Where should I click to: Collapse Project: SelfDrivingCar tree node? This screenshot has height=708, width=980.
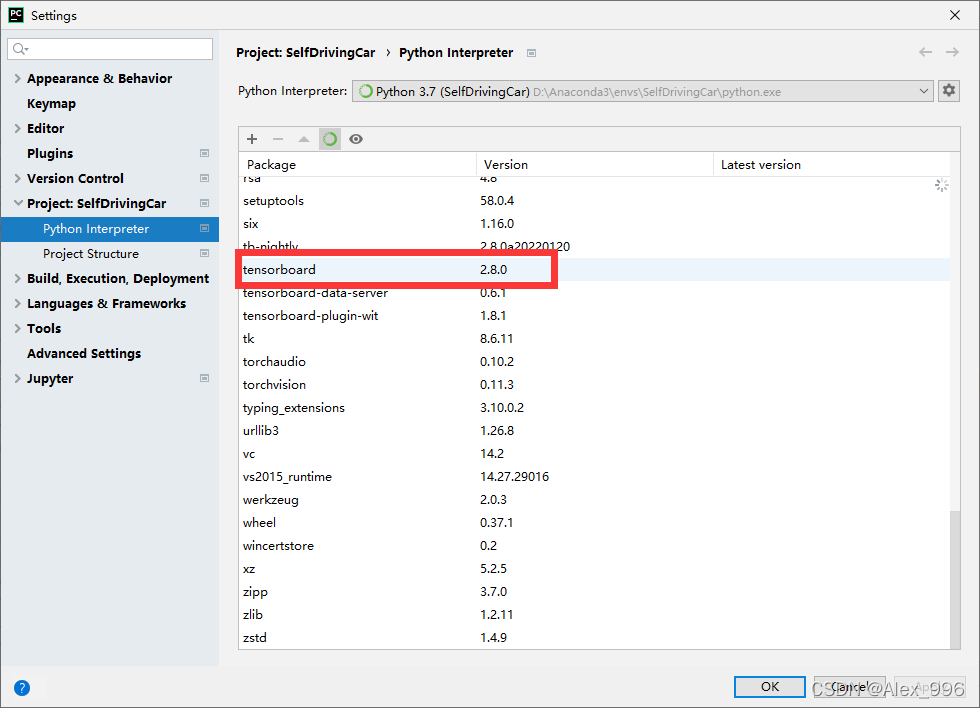click(18, 203)
